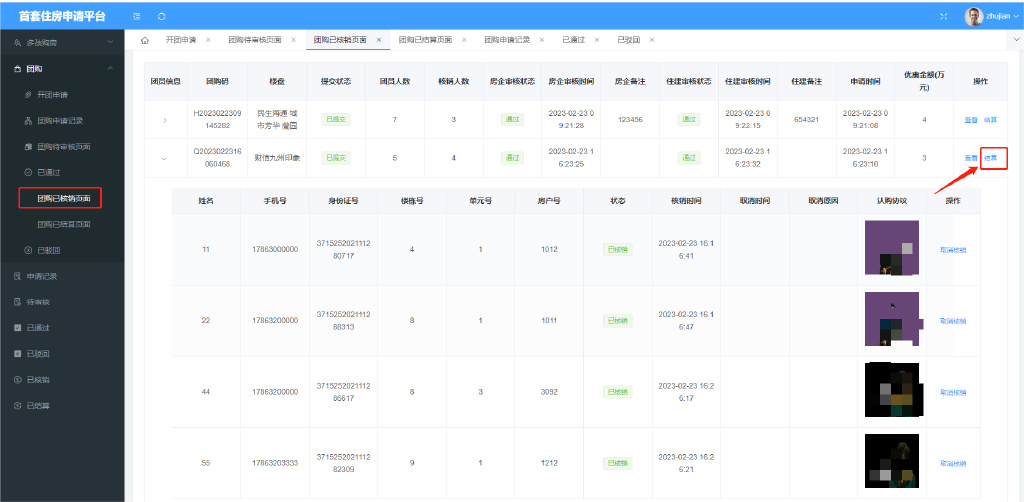Open 认购协议 image for member 44
This screenshot has height=502, width=1024.
click(891, 390)
